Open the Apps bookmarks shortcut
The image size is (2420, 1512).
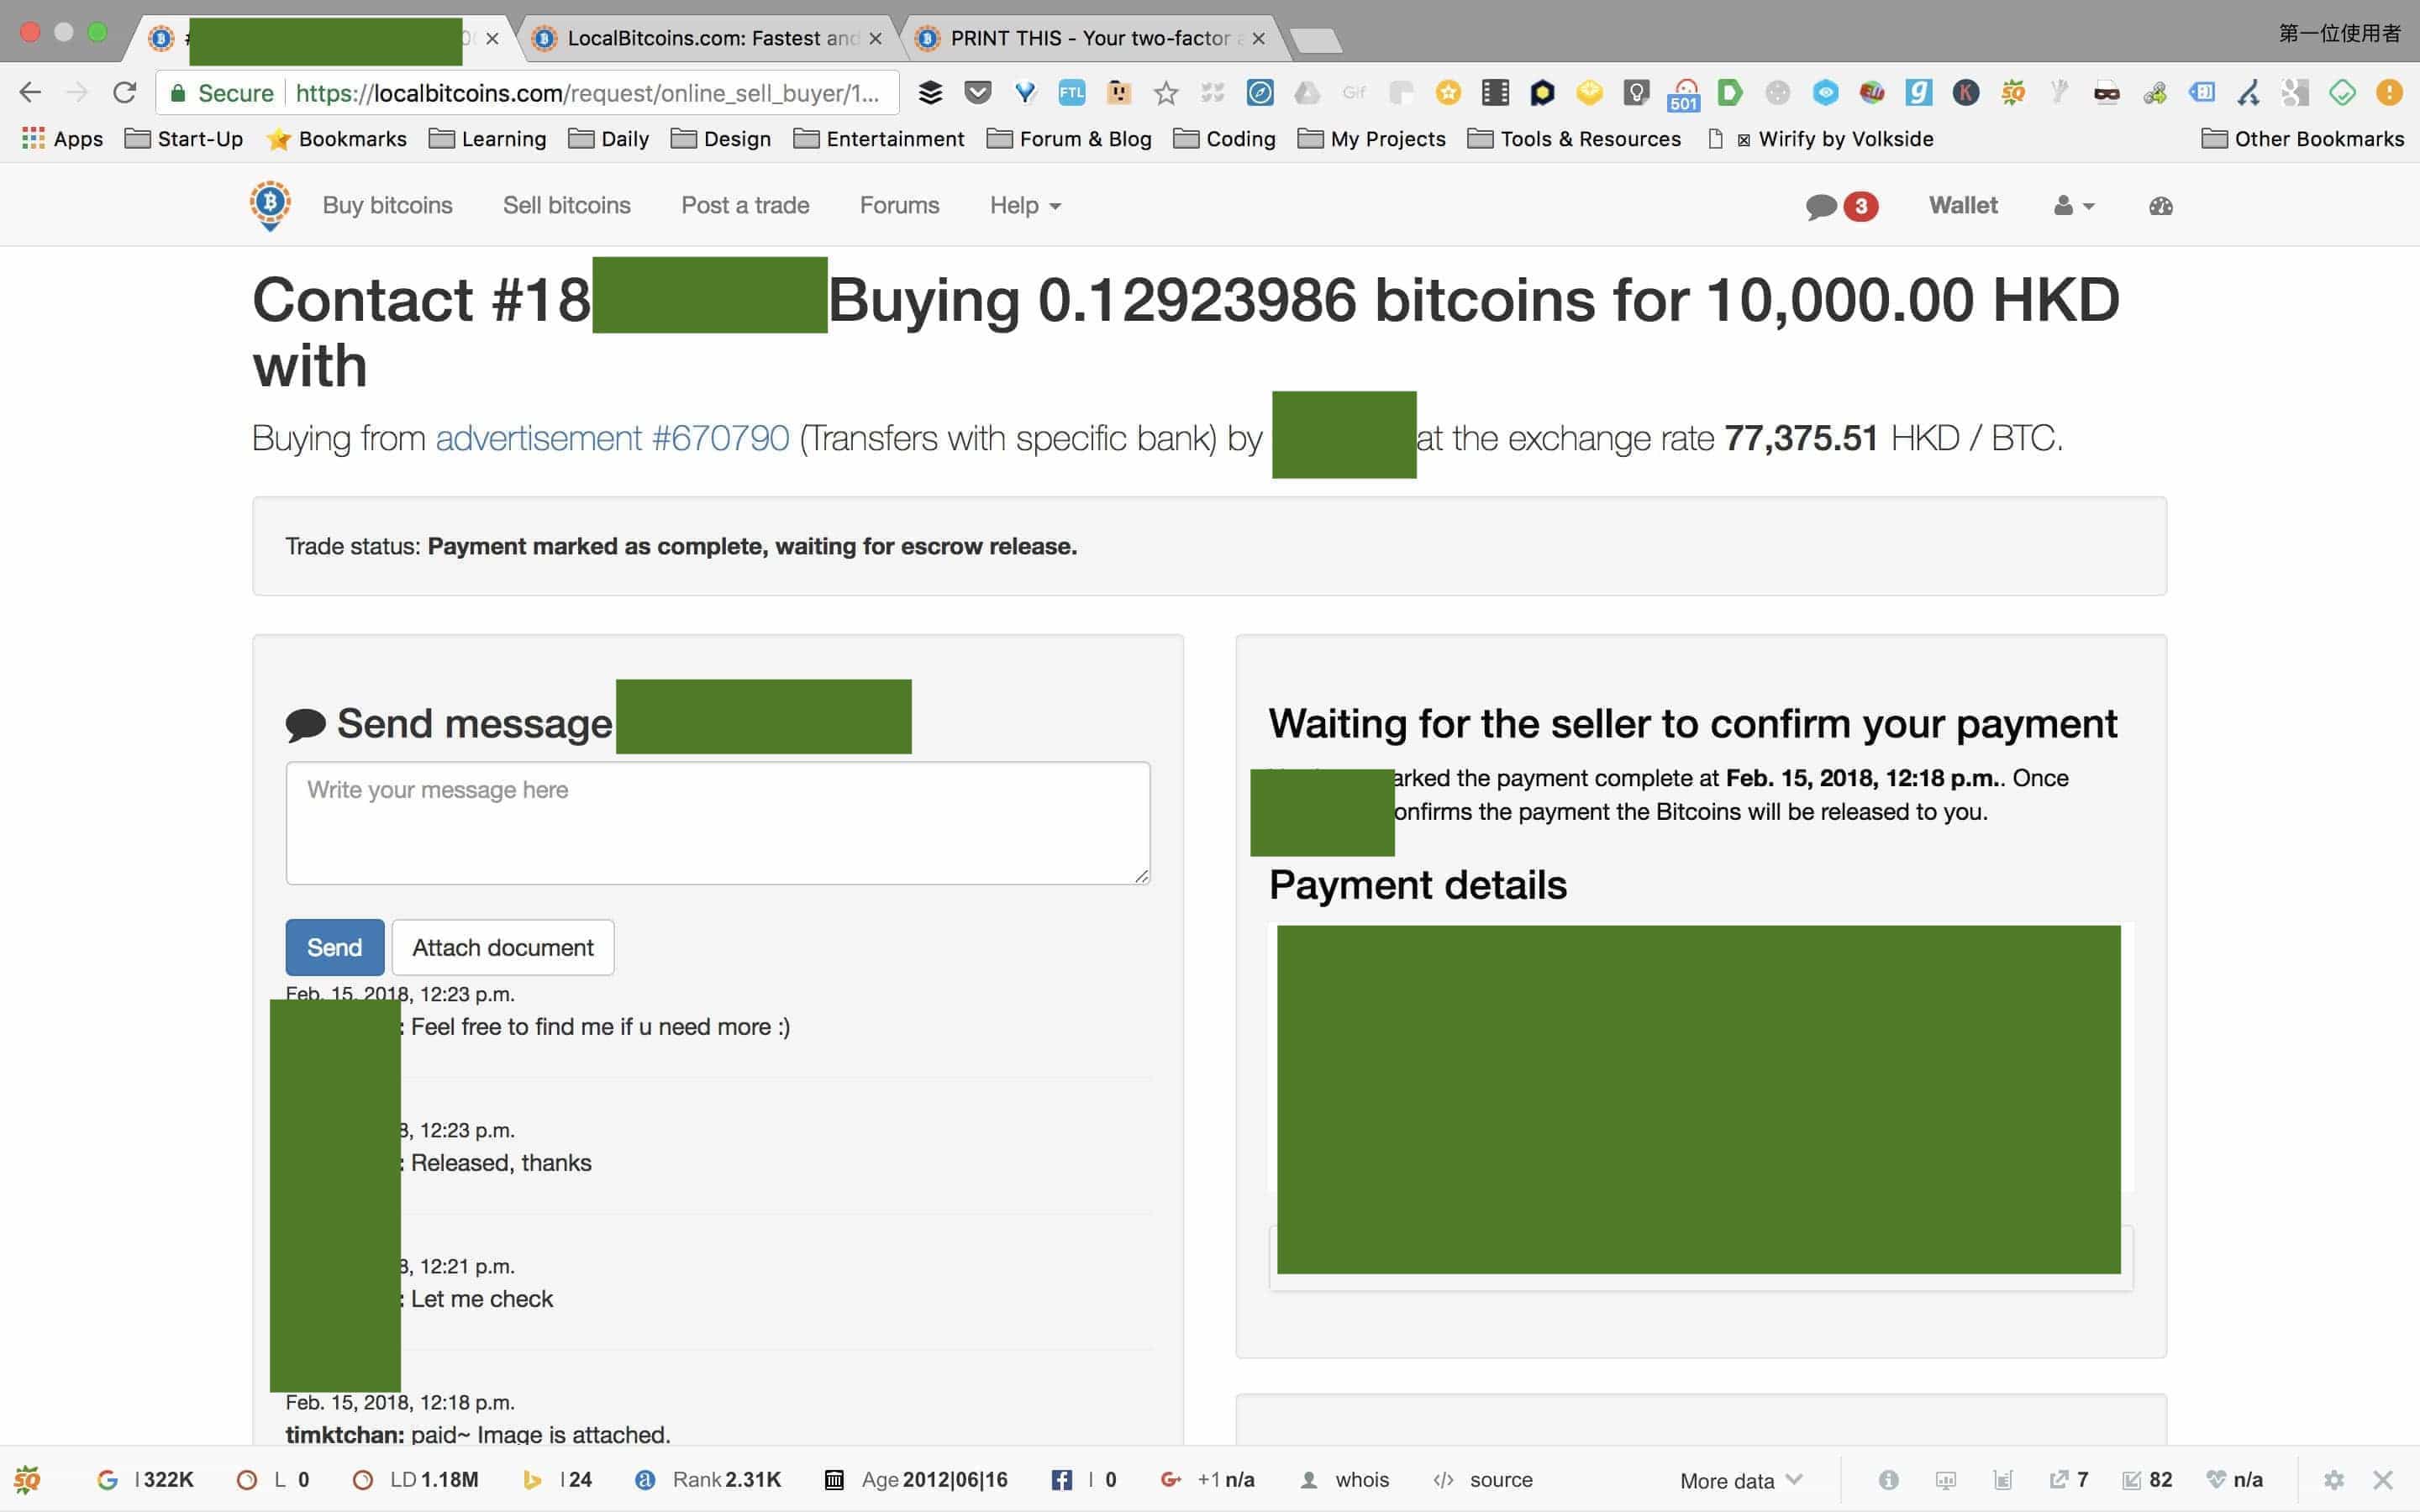[62, 139]
